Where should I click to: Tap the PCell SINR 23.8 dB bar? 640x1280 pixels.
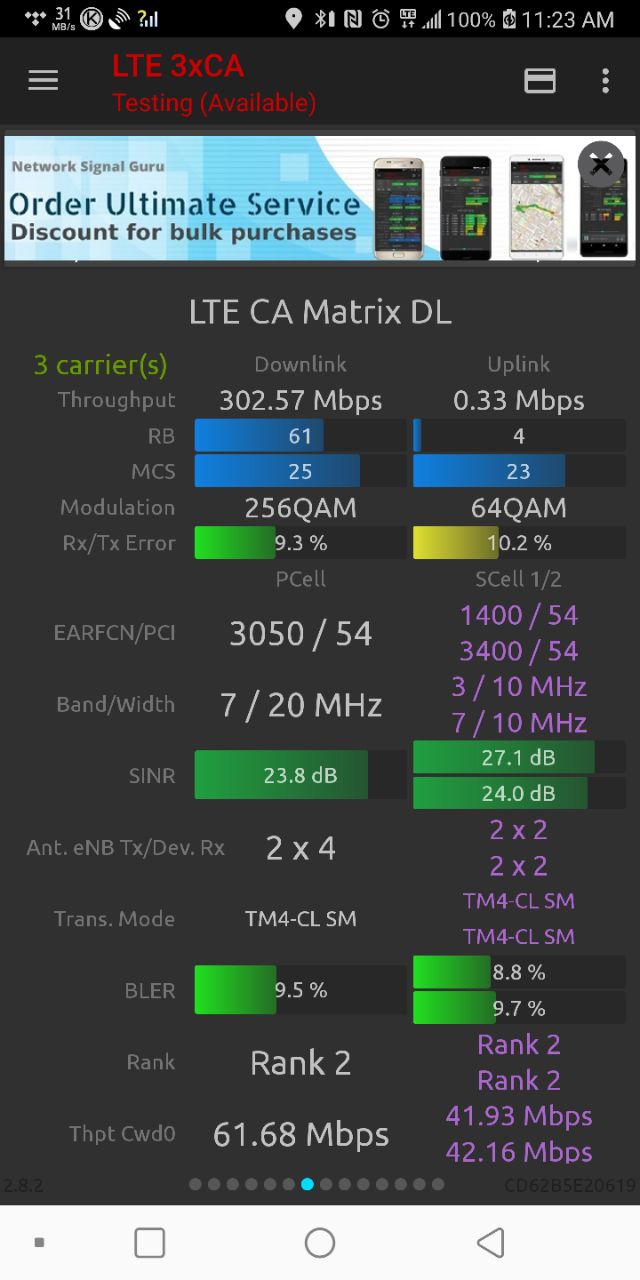click(300, 775)
